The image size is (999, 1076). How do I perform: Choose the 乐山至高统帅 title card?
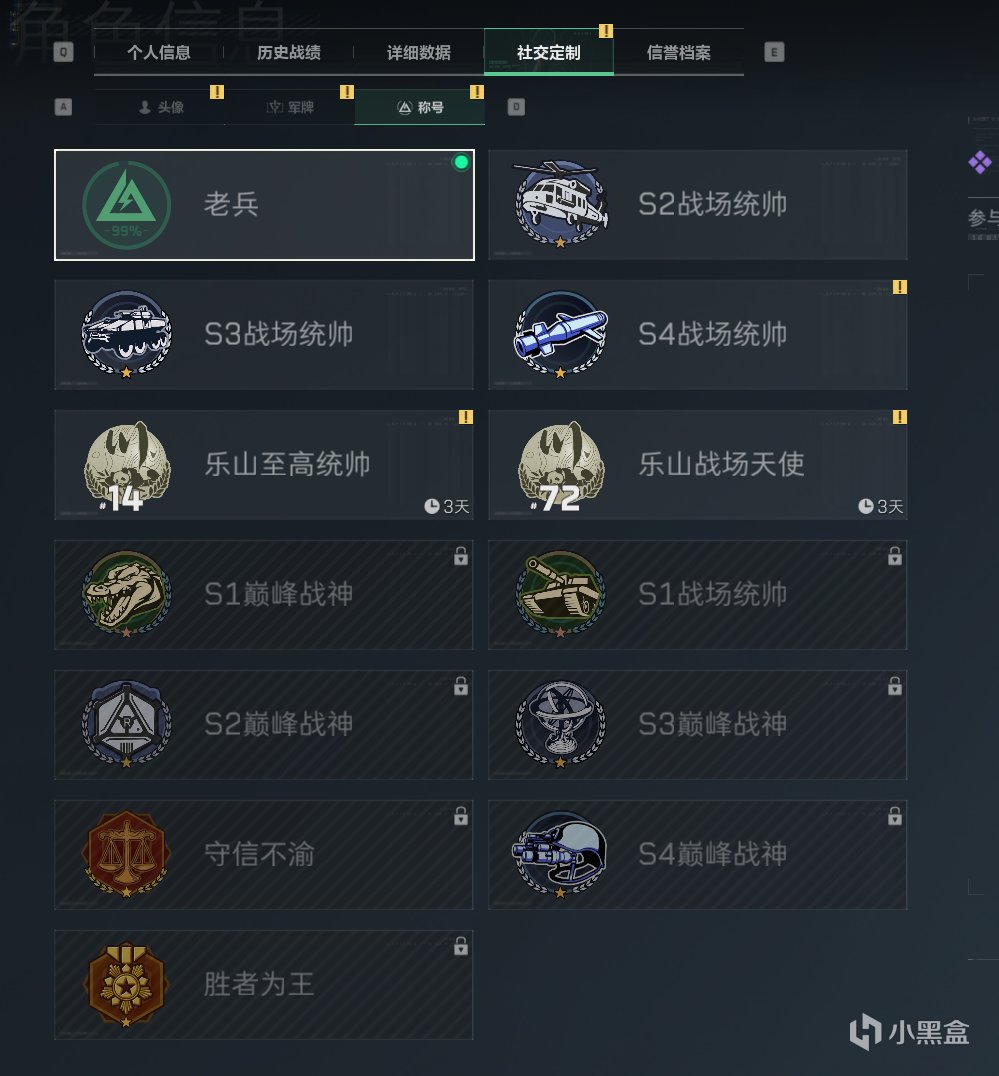(x=264, y=465)
